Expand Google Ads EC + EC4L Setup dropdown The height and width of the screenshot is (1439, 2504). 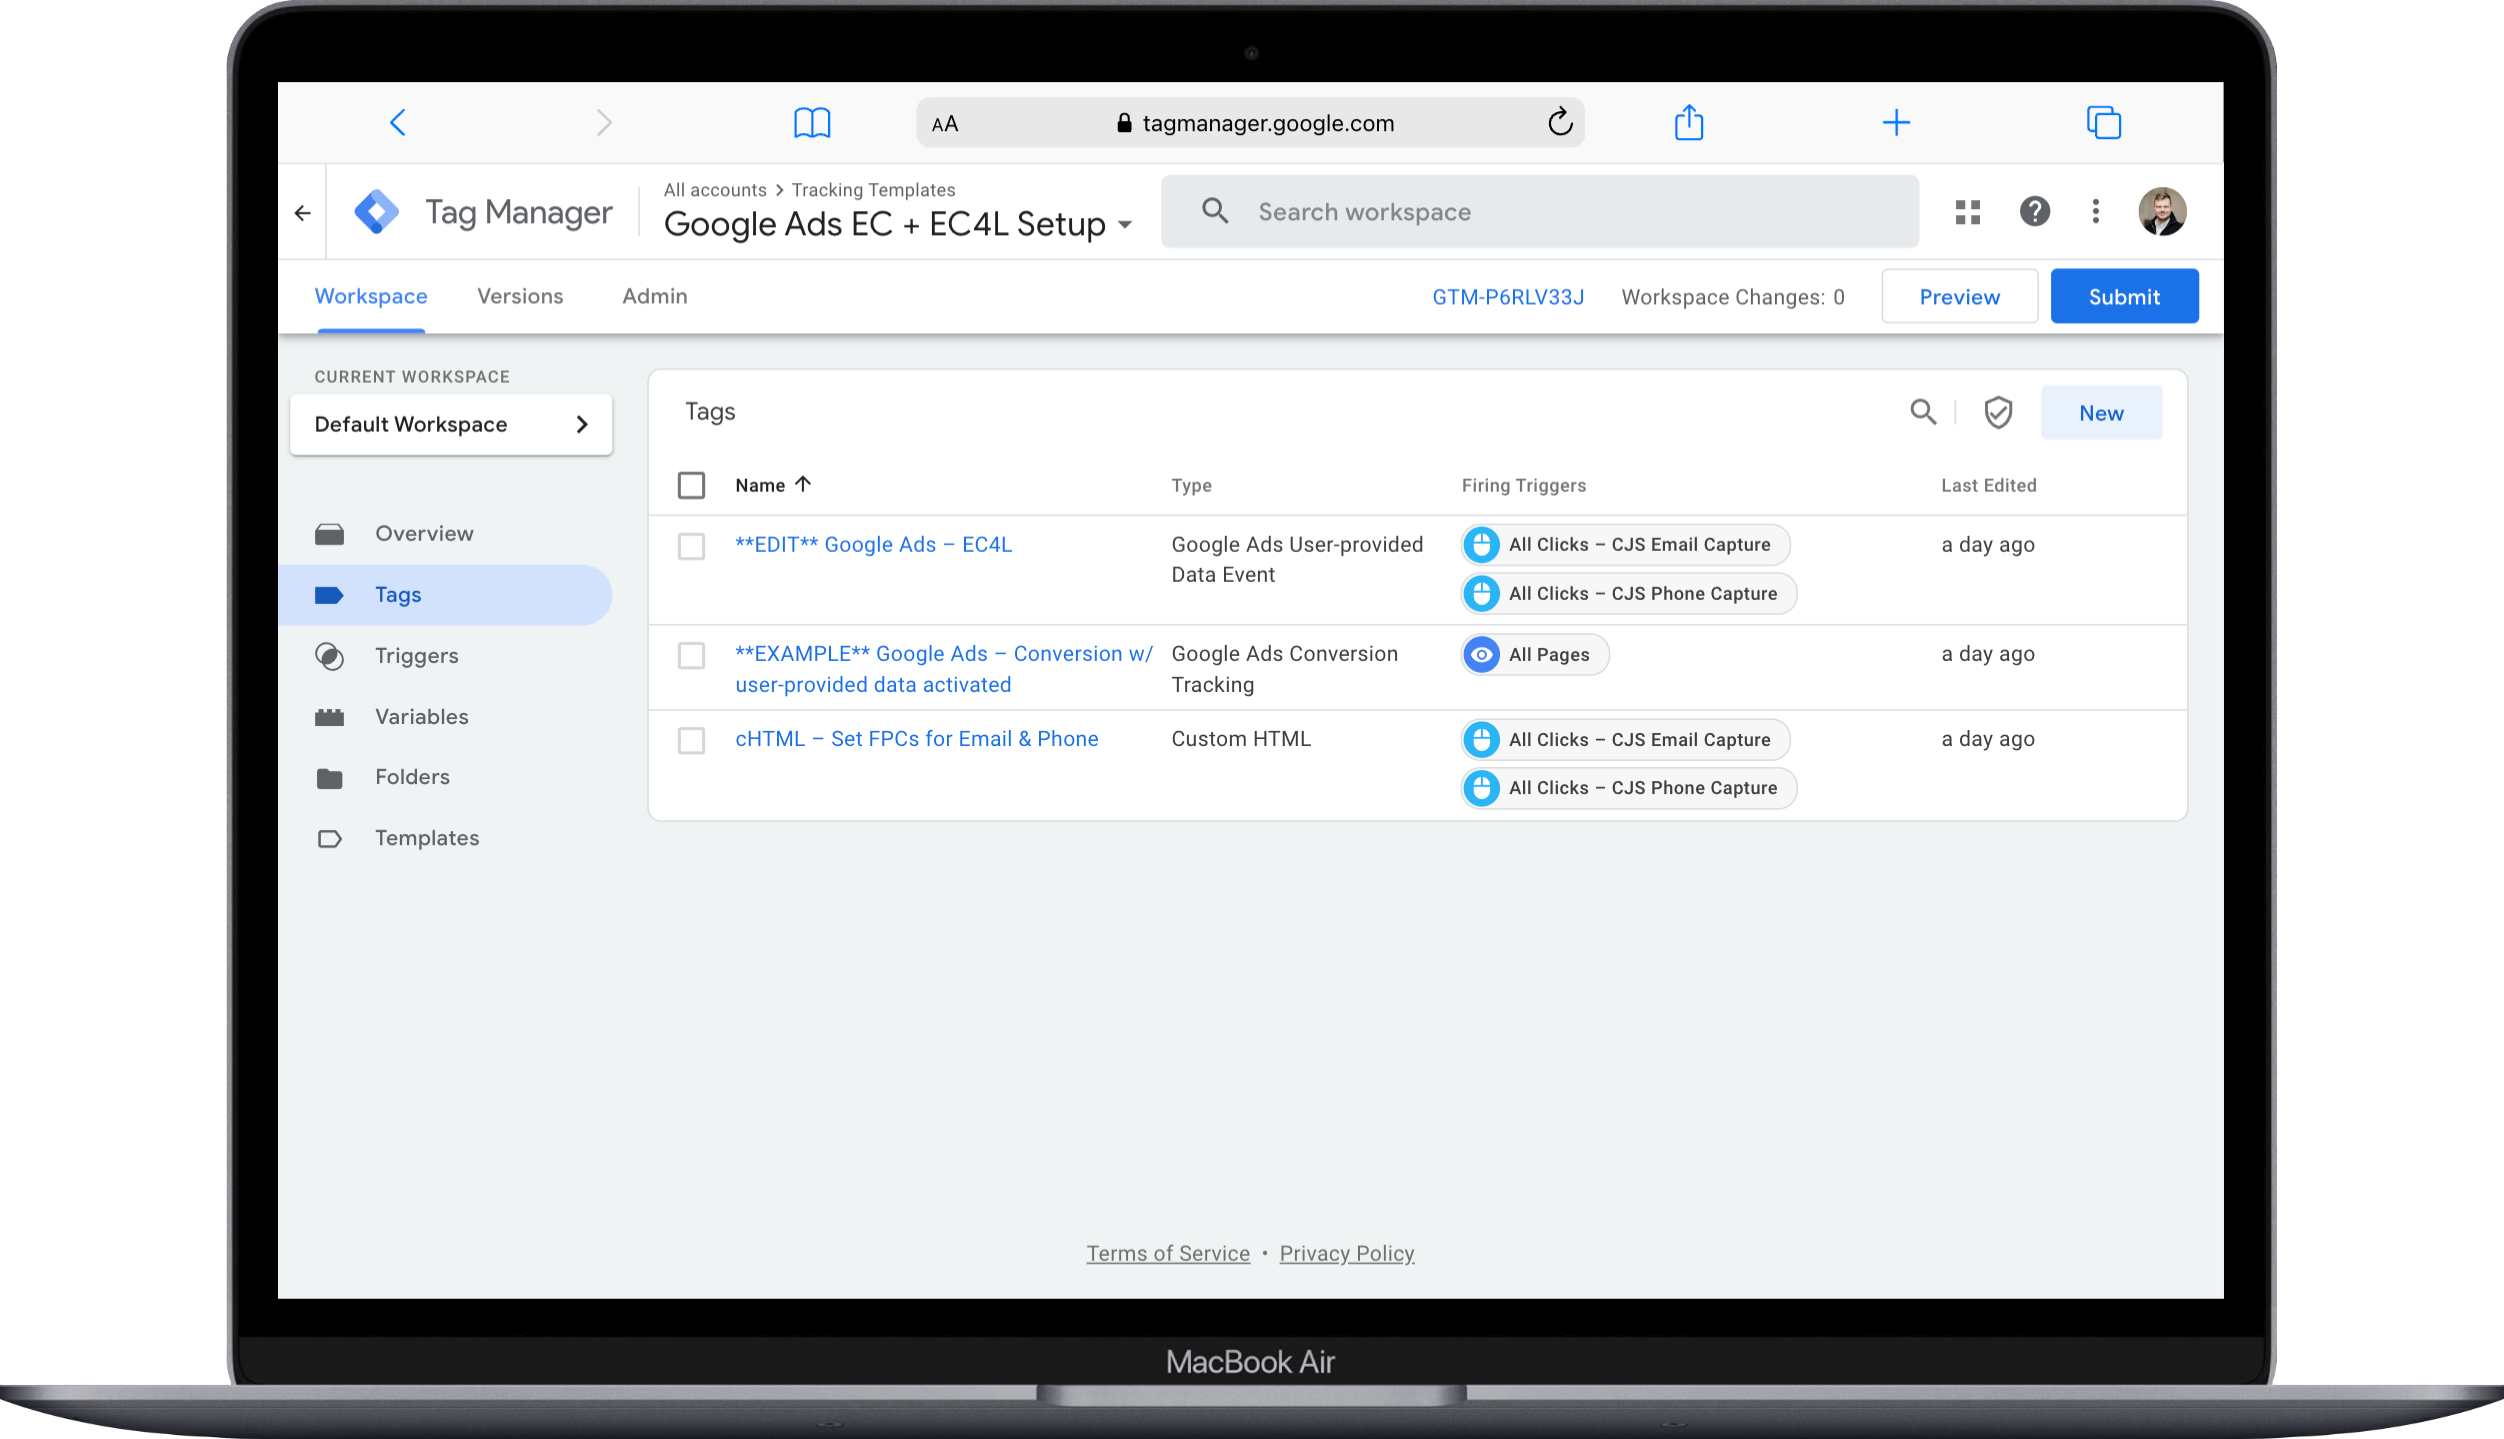pyautogui.click(x=1125, y=224)
